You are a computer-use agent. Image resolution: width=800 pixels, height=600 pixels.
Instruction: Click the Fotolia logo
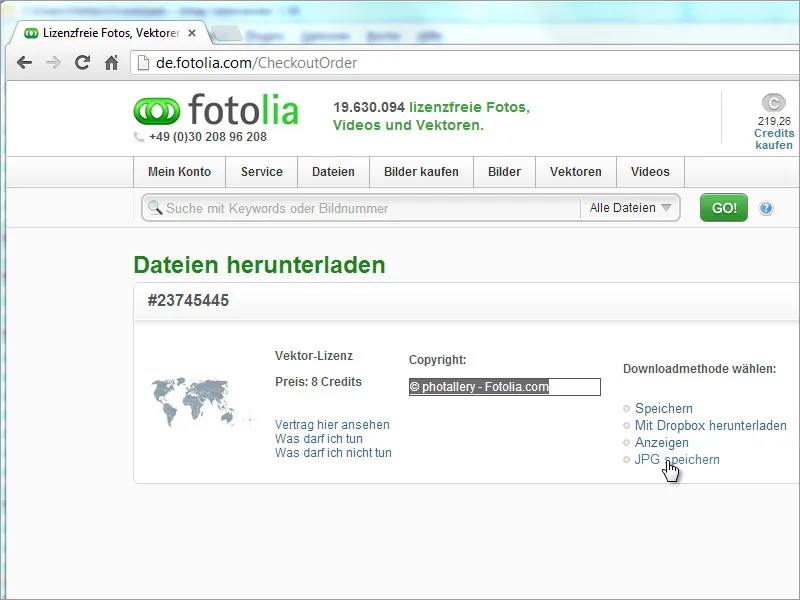point(216,109)
